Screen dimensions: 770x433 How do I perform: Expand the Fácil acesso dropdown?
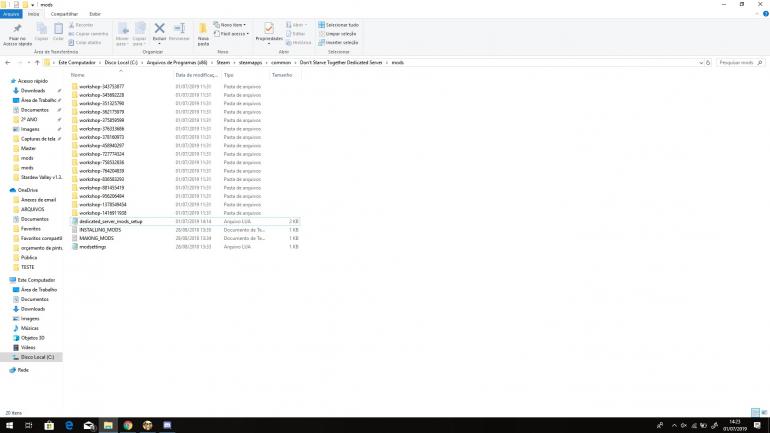point(231,34)
